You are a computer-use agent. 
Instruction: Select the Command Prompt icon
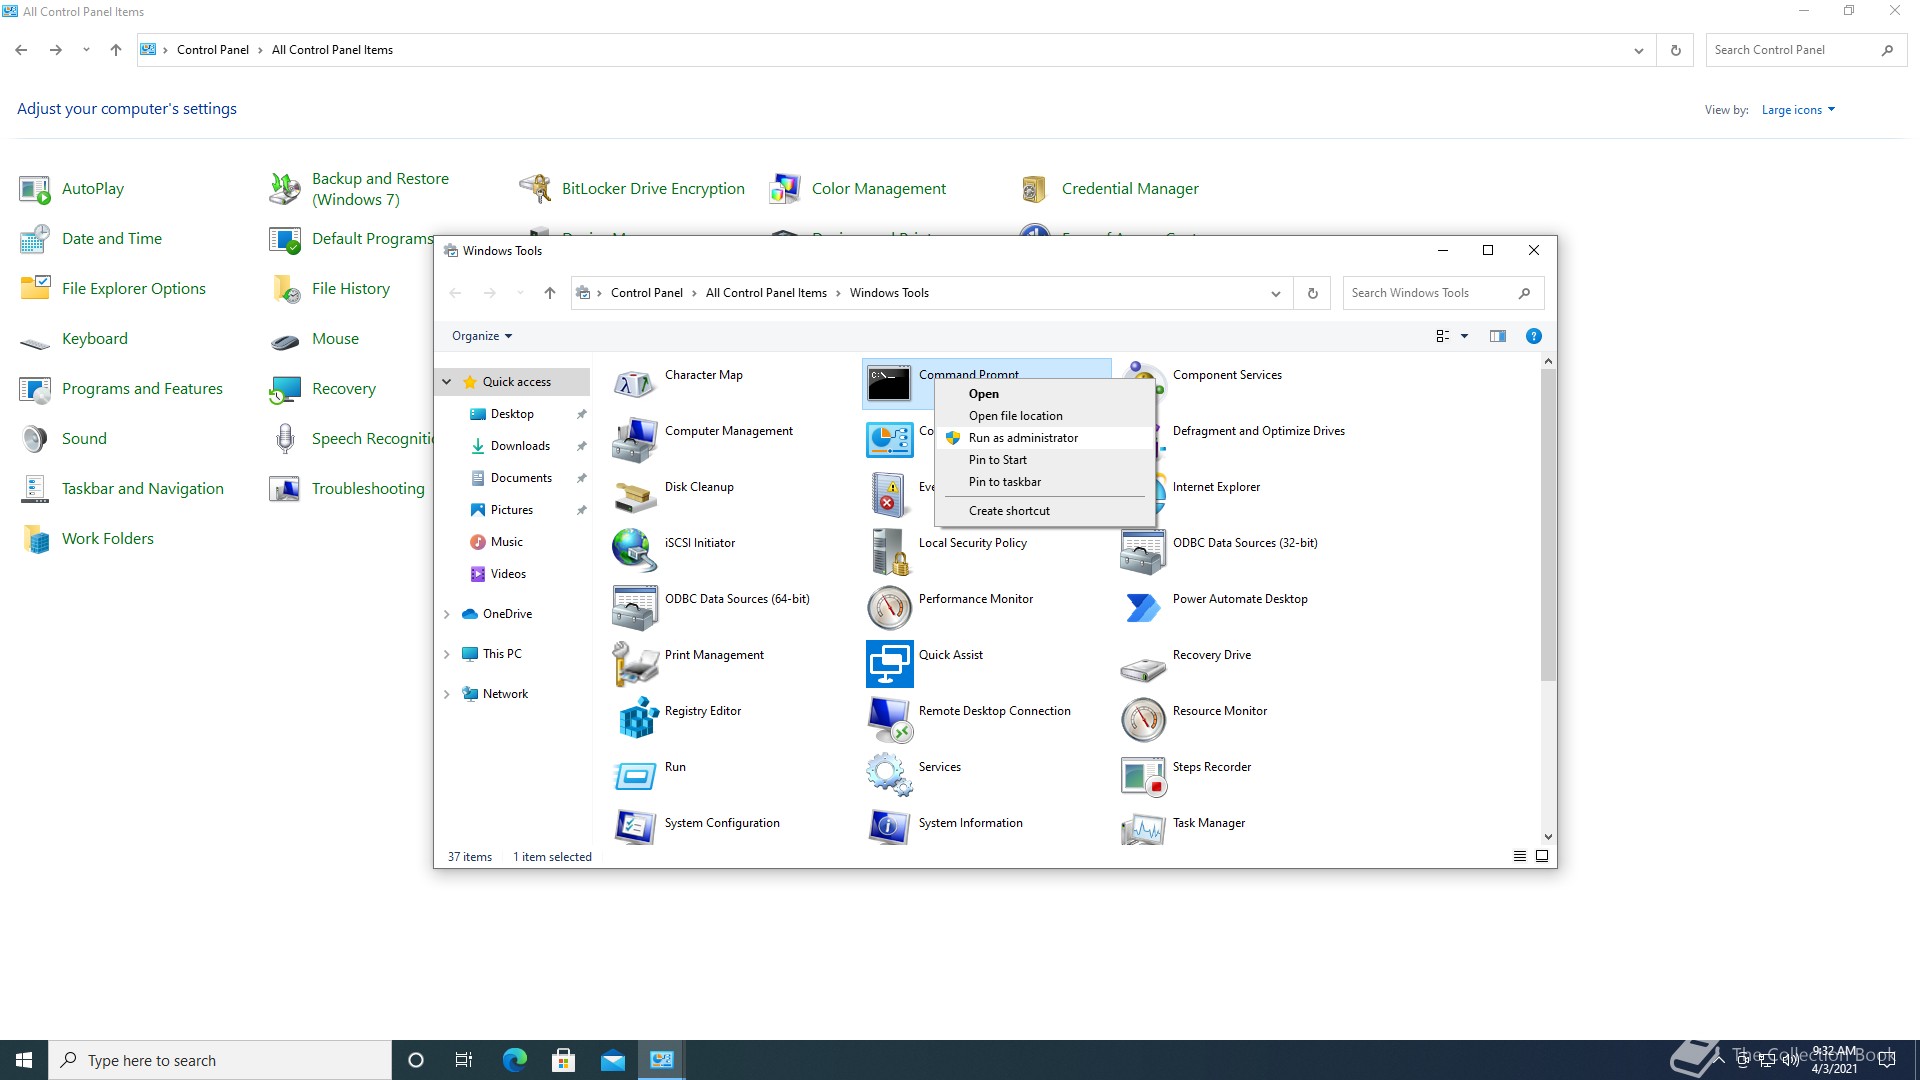point(889,383)
